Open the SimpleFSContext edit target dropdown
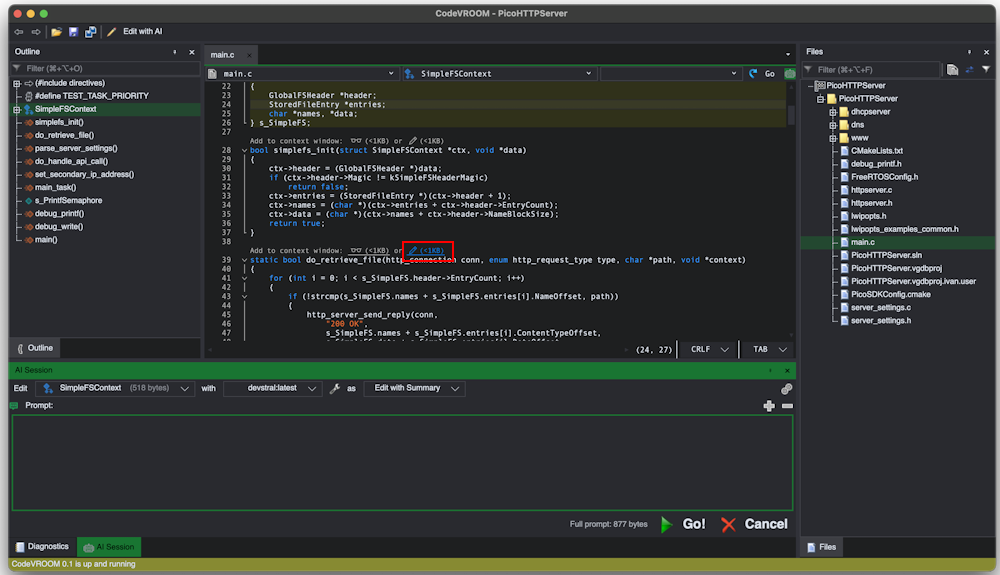The image size is (1000, 575). [115, 388]
